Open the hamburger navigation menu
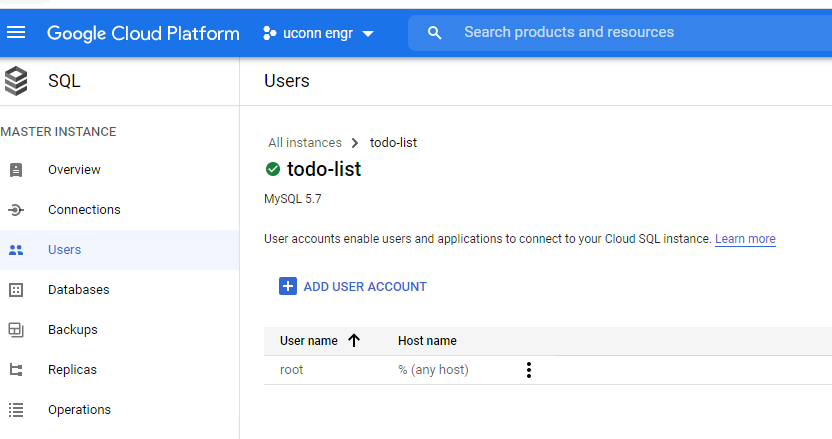The image size is (832, 439). point(16,33)
